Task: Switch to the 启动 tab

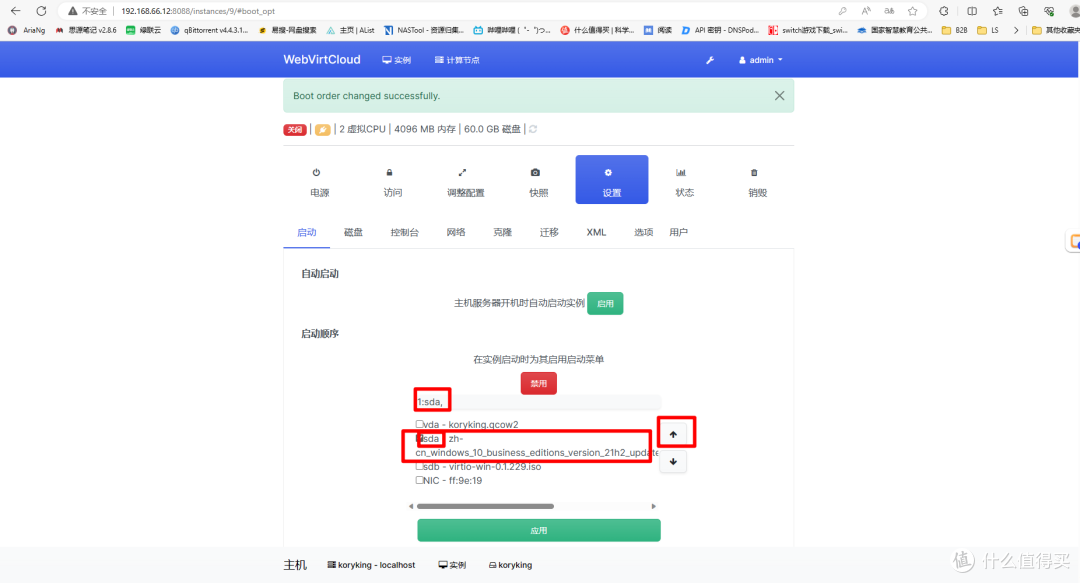Action: (307, 232)
